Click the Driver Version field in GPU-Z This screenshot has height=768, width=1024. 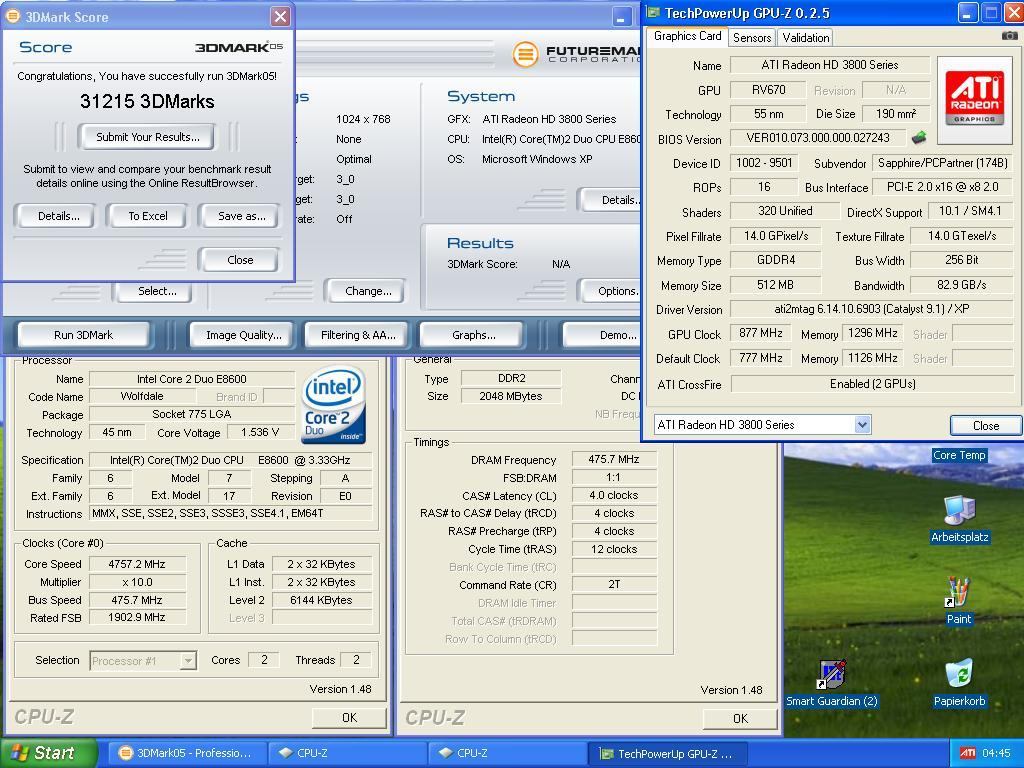(x=871, y=309)
